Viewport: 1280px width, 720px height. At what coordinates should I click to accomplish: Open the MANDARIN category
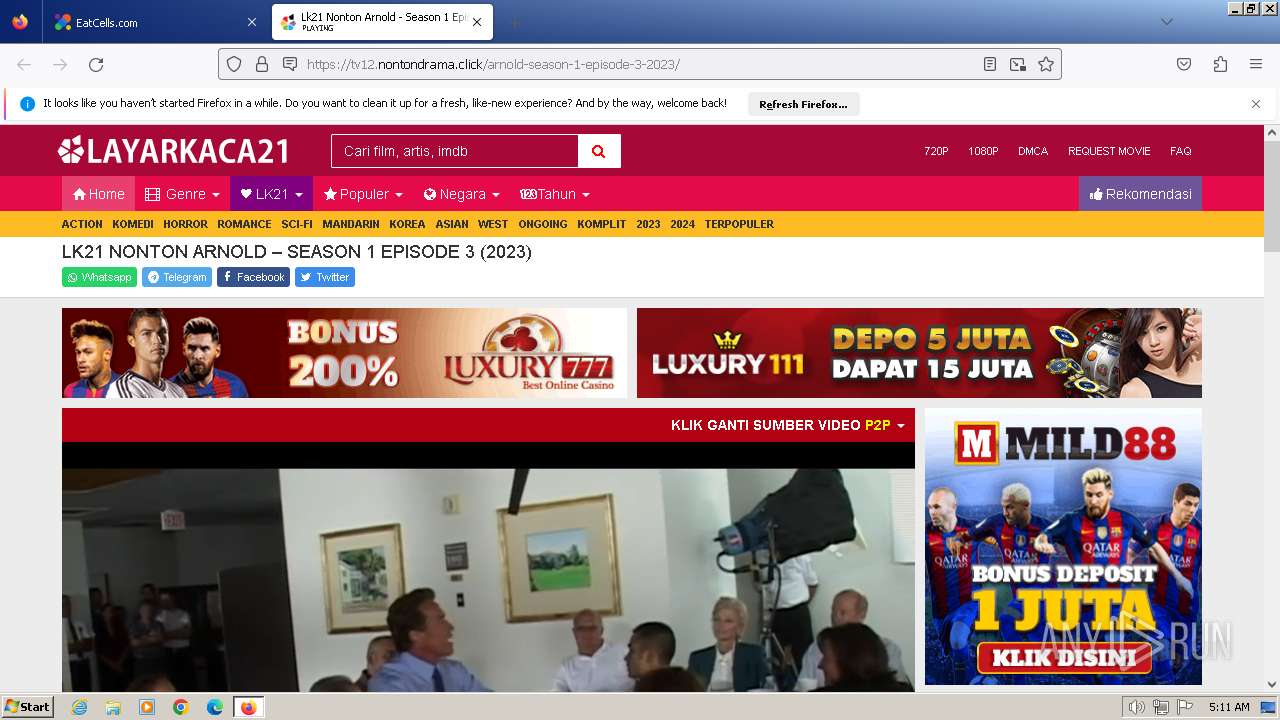pyautogui.click(x=351, y=224)
